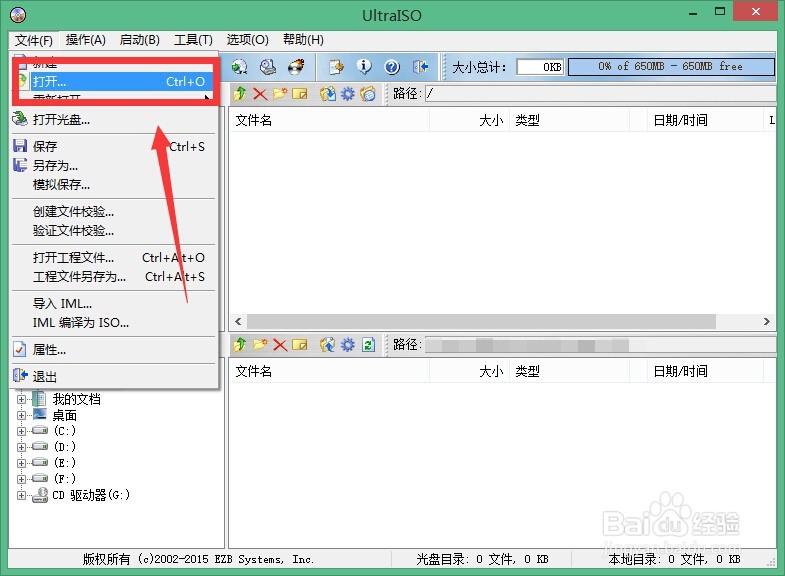This screenshot has width=785, height=576.
Task: Expand the (D:) drive node
Action: pos(21,447)
